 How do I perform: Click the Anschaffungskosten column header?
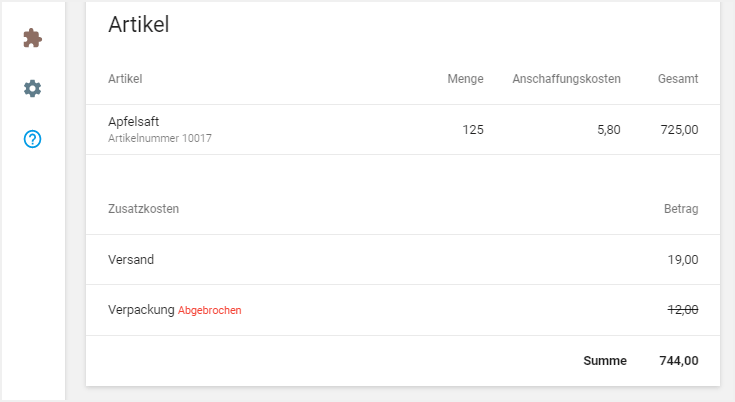click(566, 79)
